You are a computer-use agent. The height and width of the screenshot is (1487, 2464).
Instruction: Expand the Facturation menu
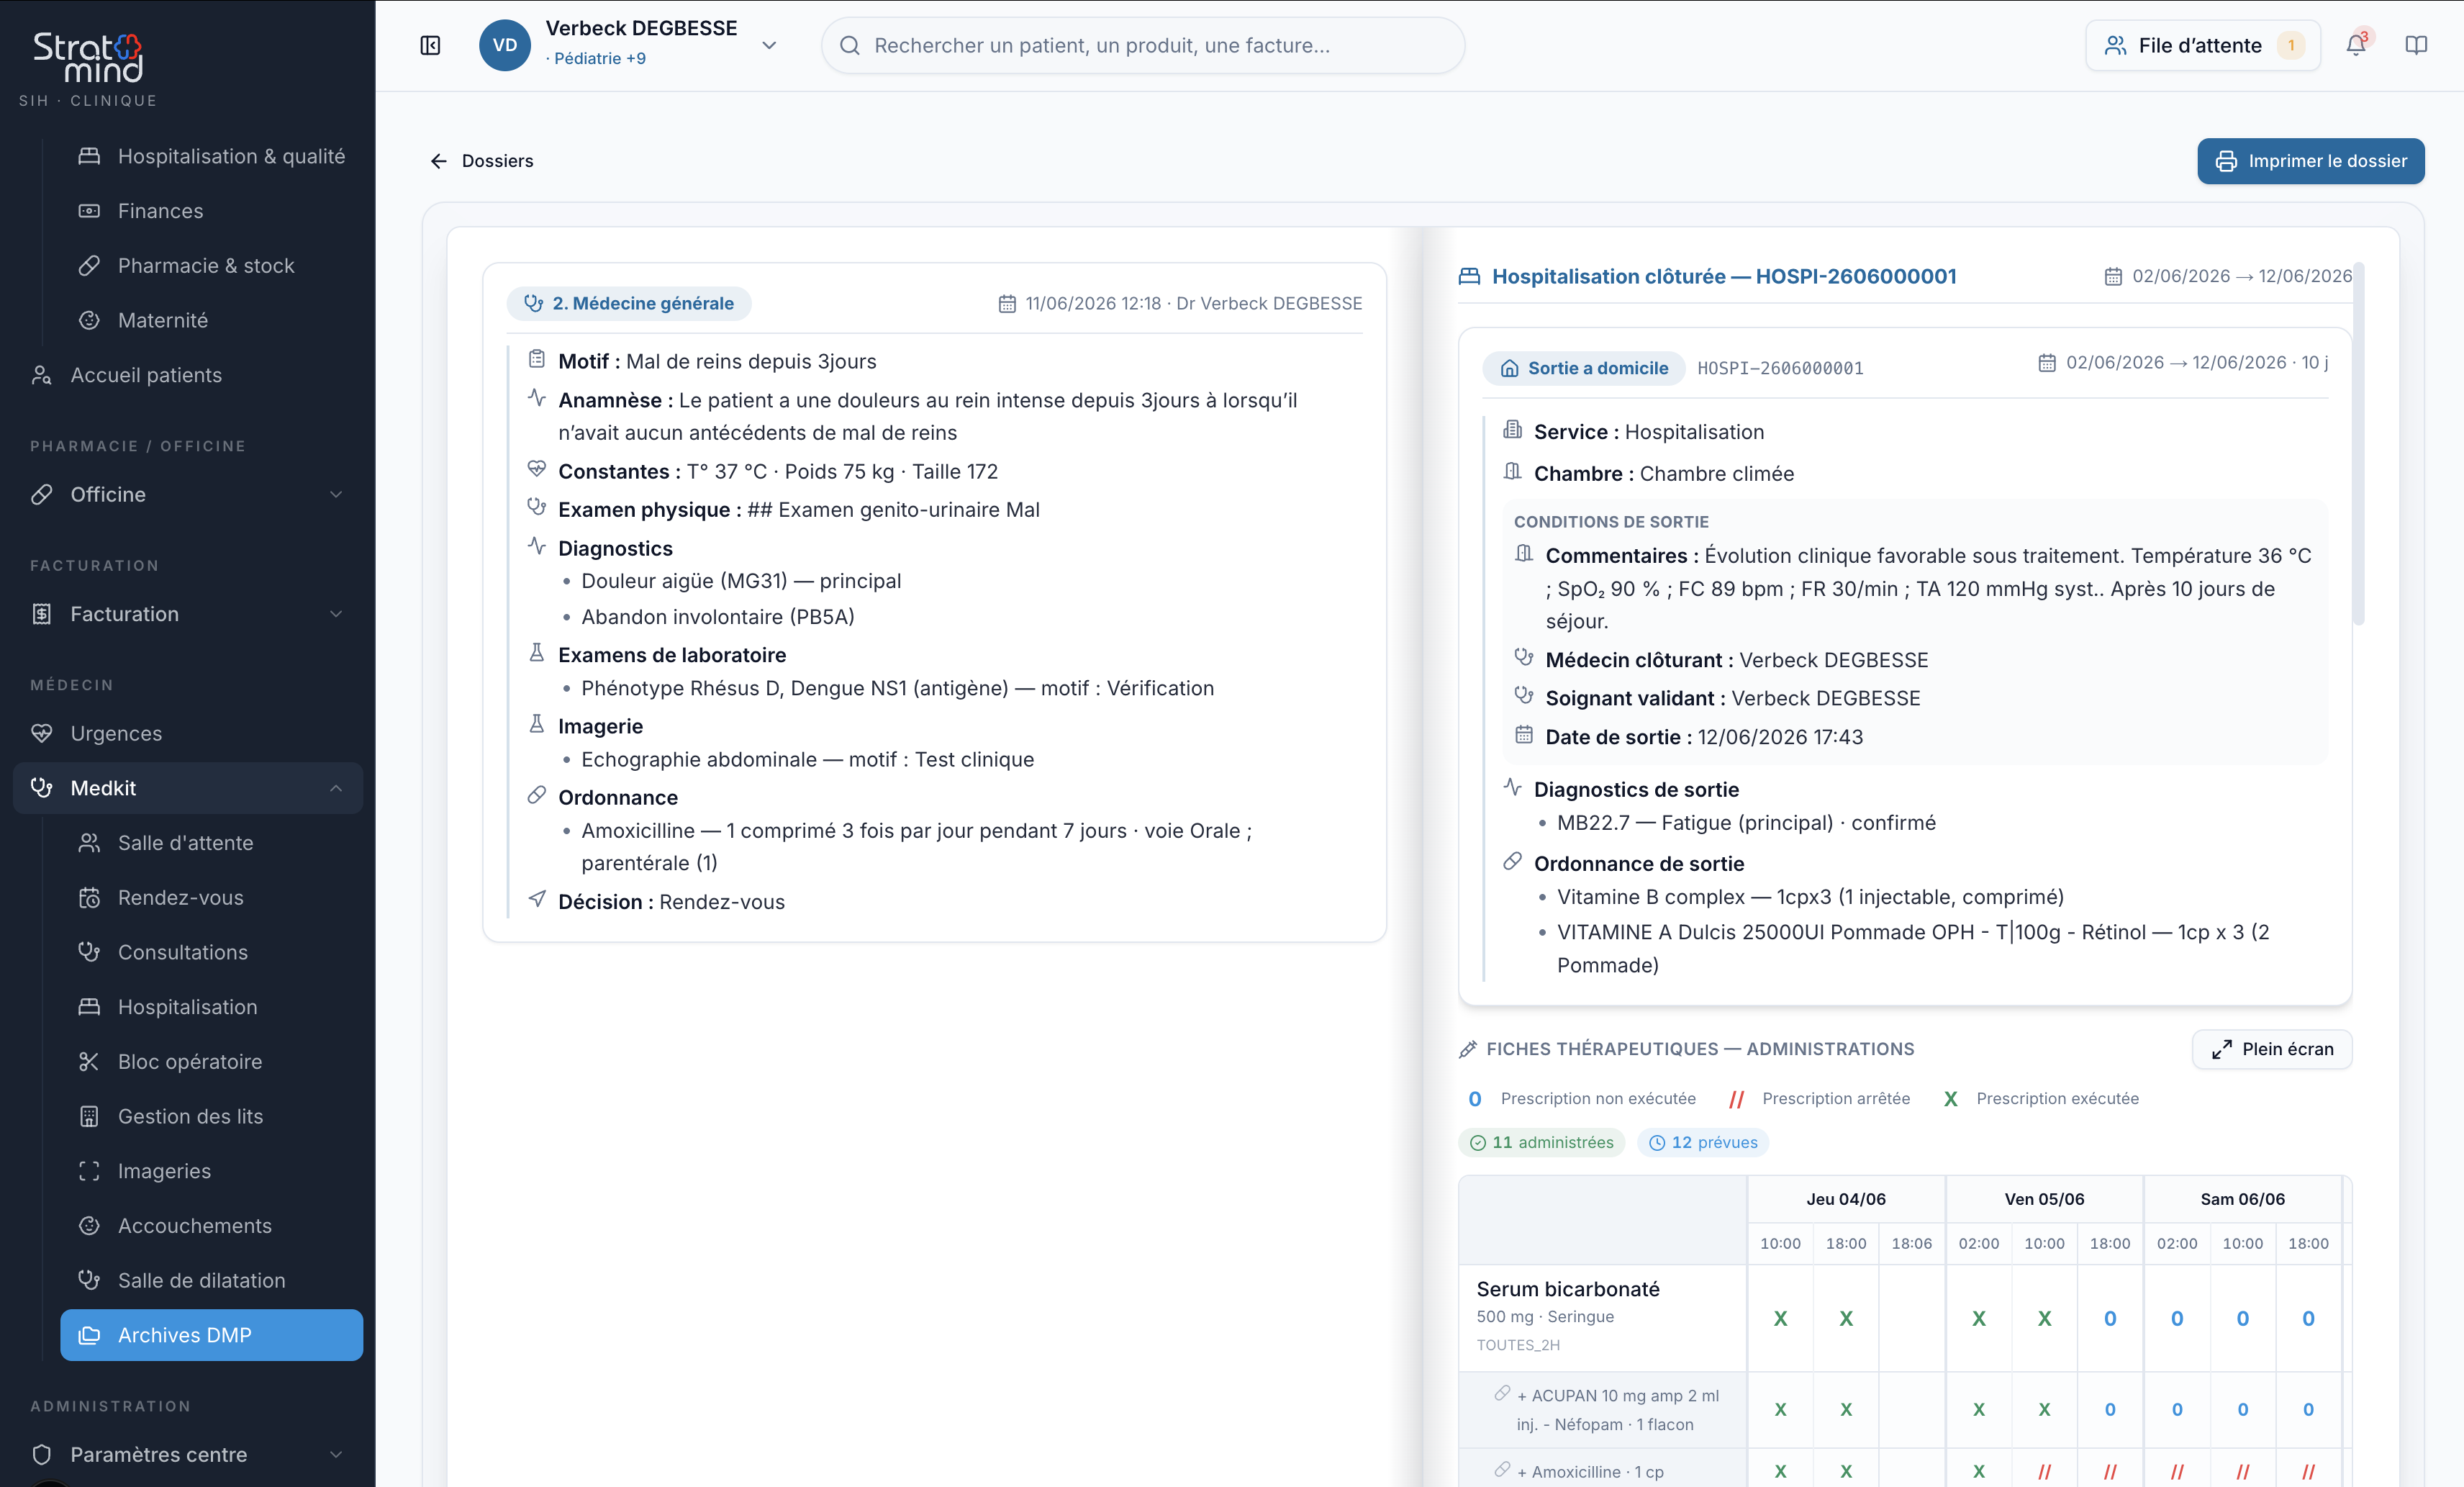coord(336,614)
